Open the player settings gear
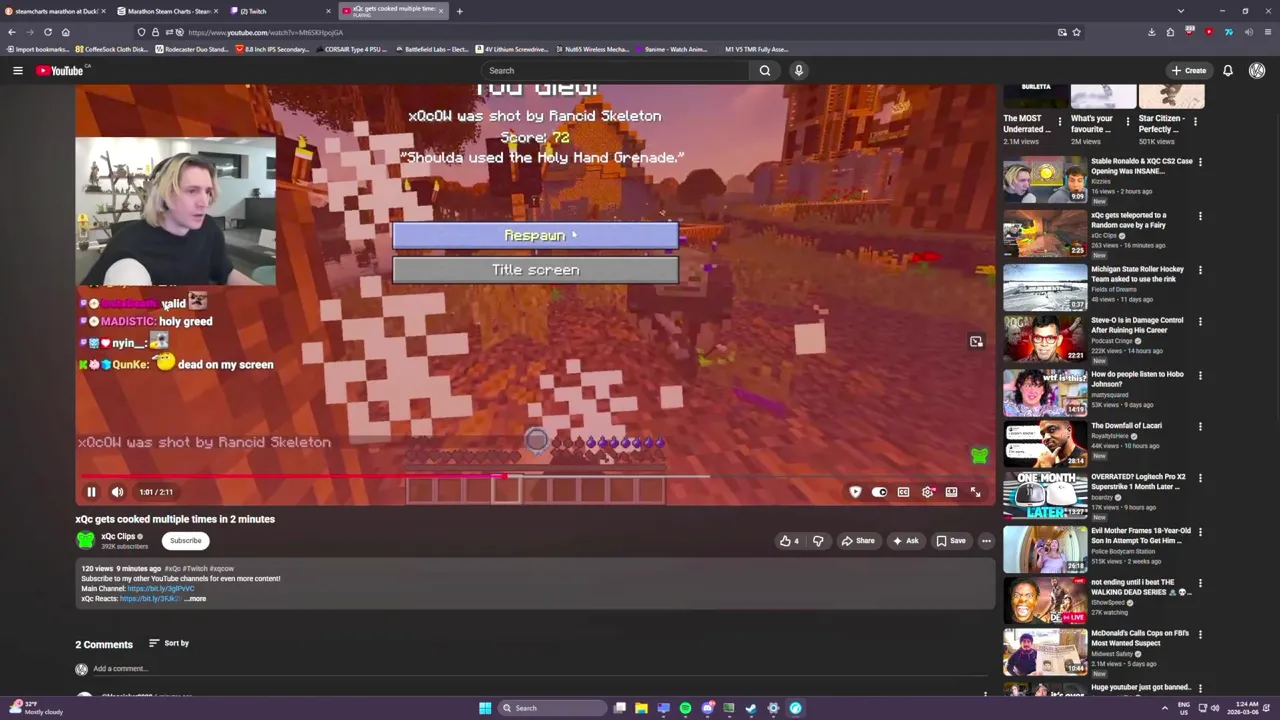The height and width of the screenshot is (720, 1280). pyautogui.click(x=928, y=492)
